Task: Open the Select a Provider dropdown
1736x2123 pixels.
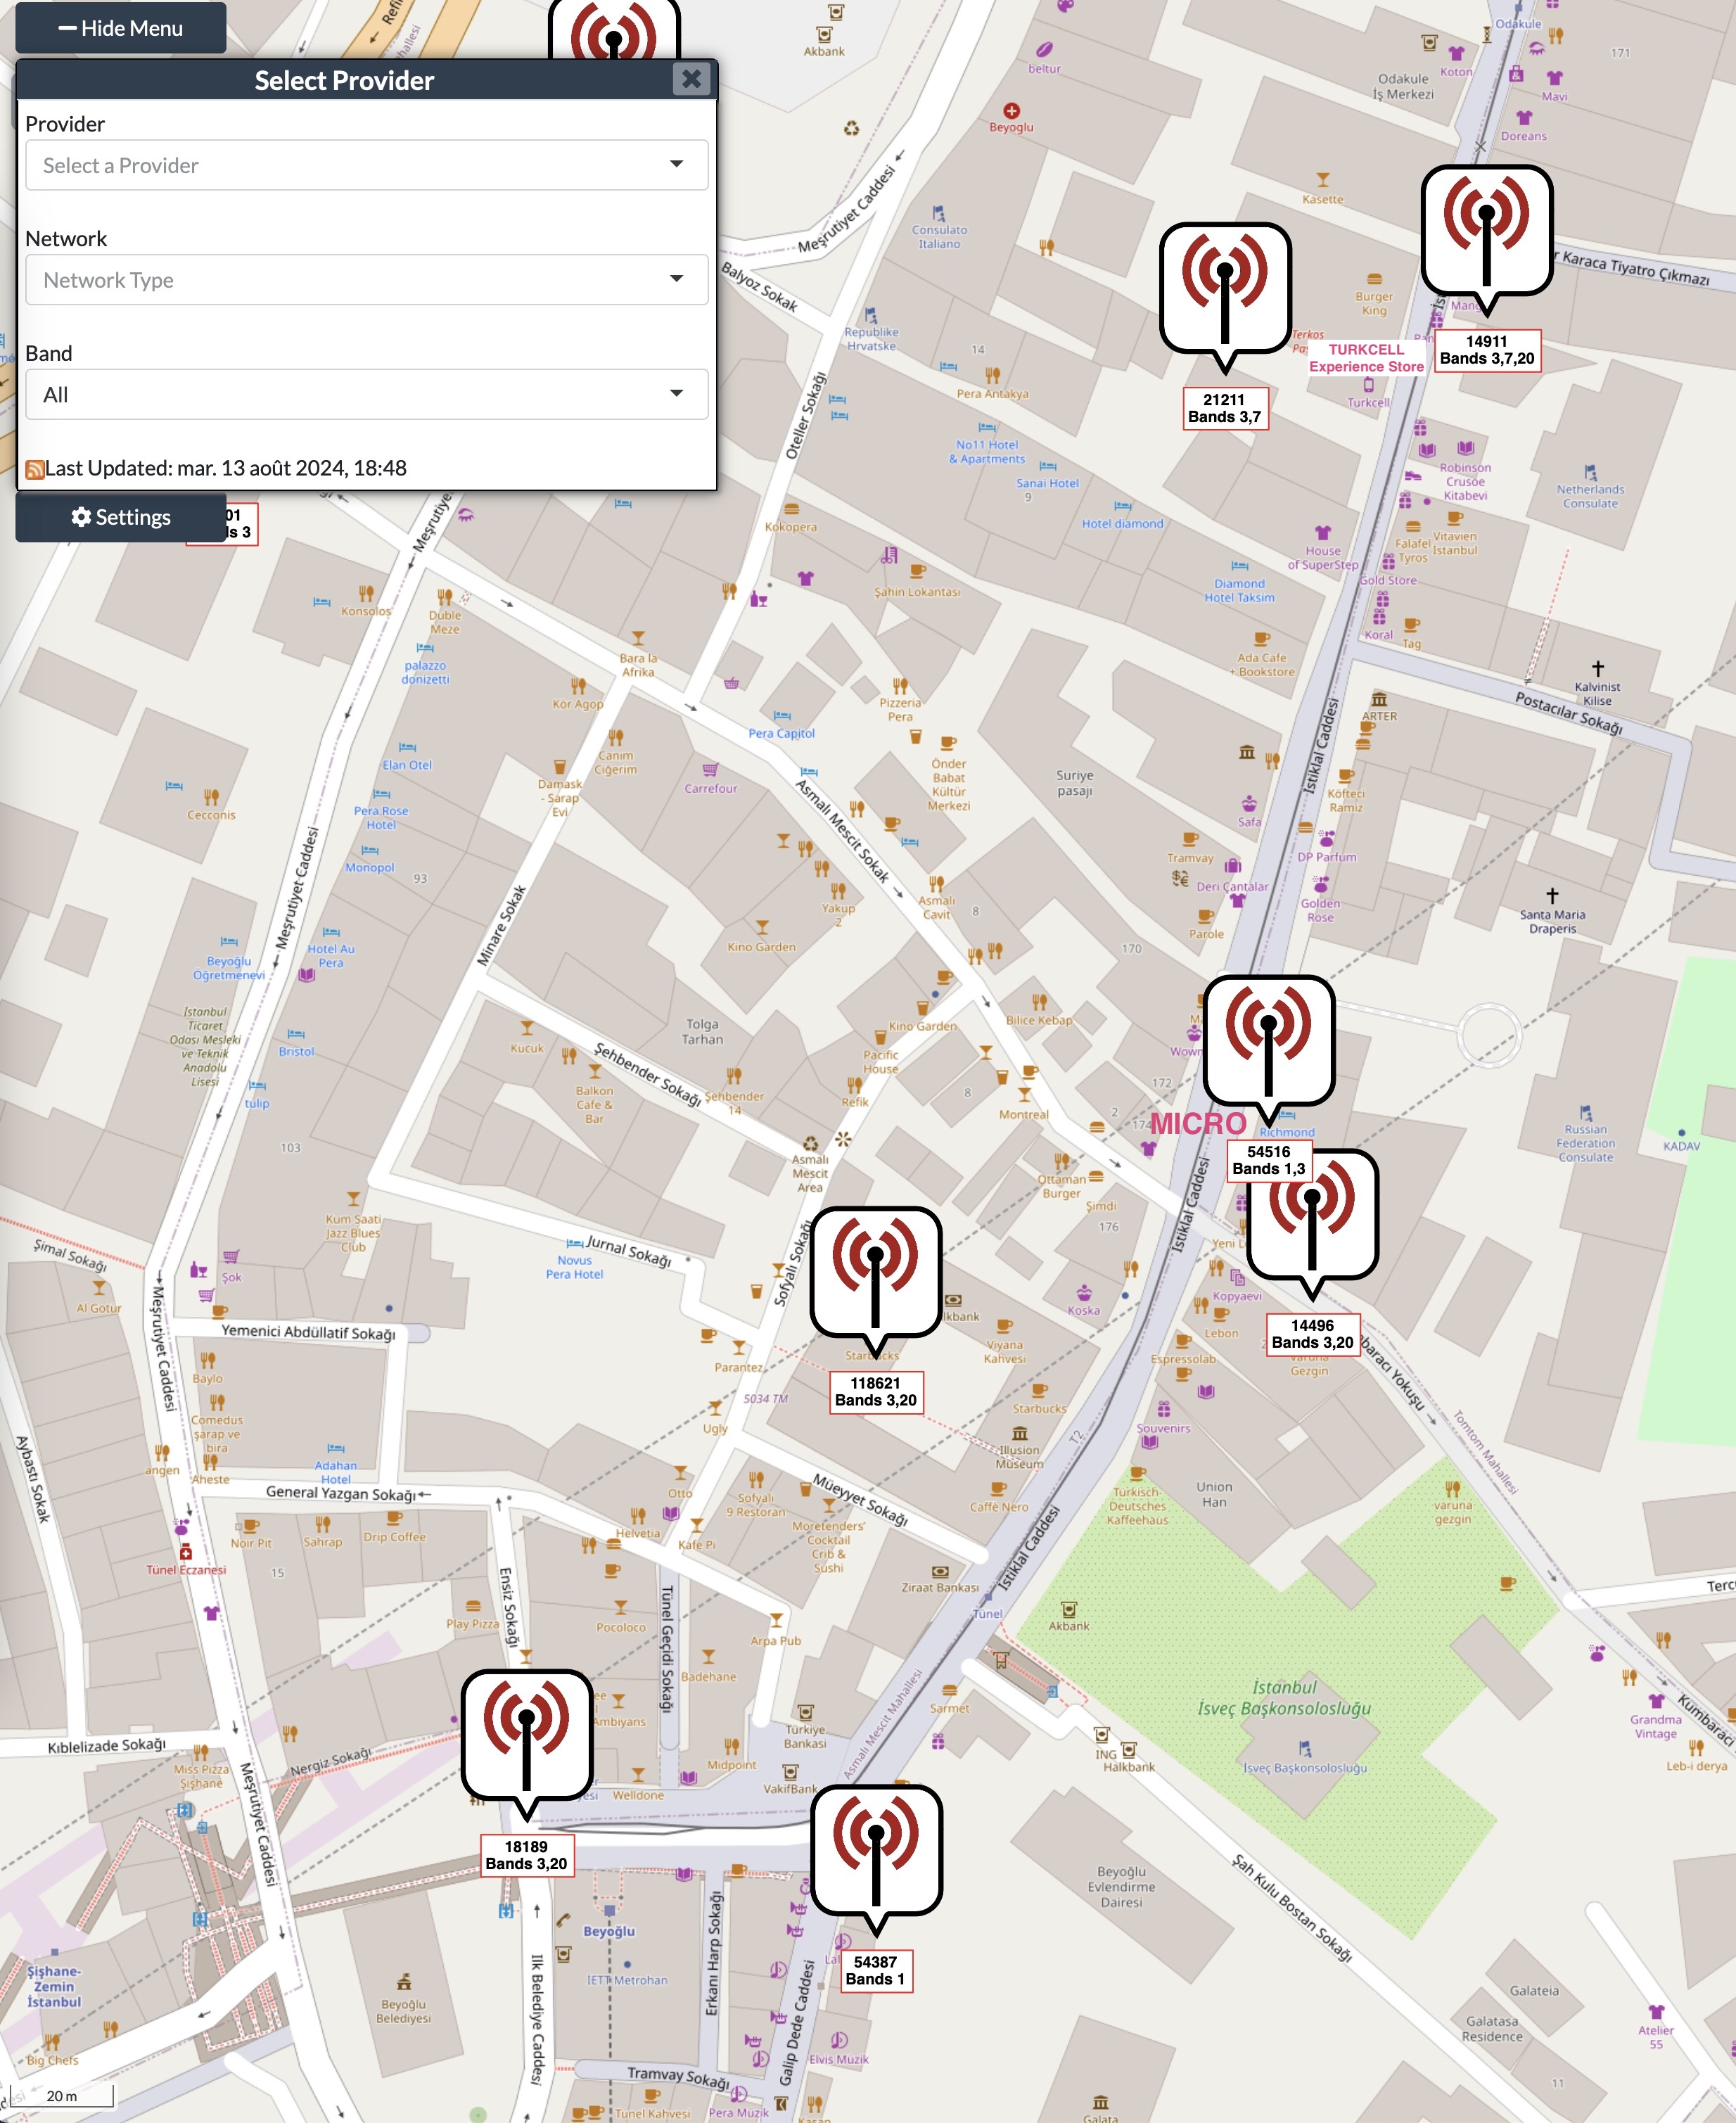Action: coord(367,165)
